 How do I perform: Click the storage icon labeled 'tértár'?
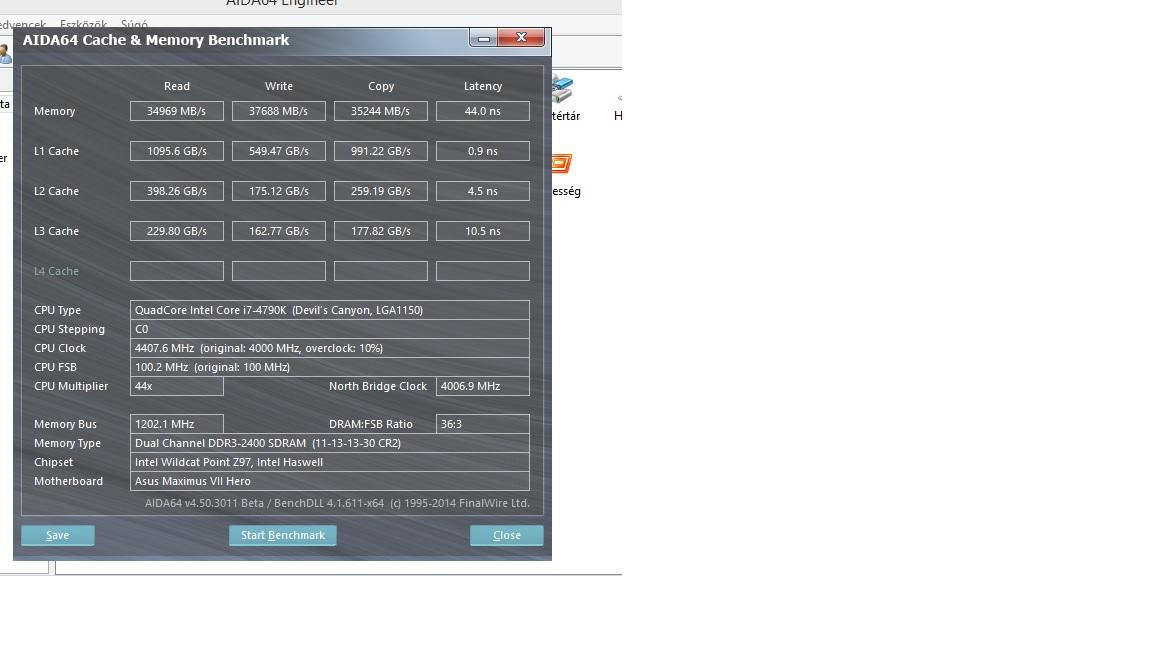562,89
